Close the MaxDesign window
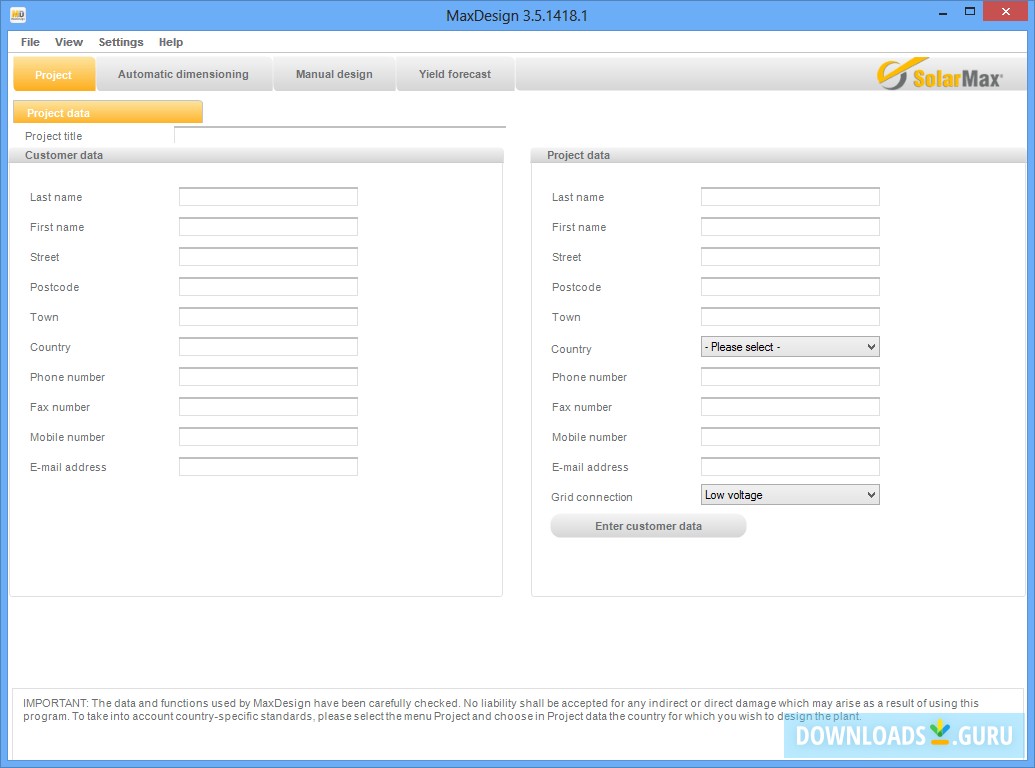This screenshot has width=1035, height=768. tap(1006, 11)
